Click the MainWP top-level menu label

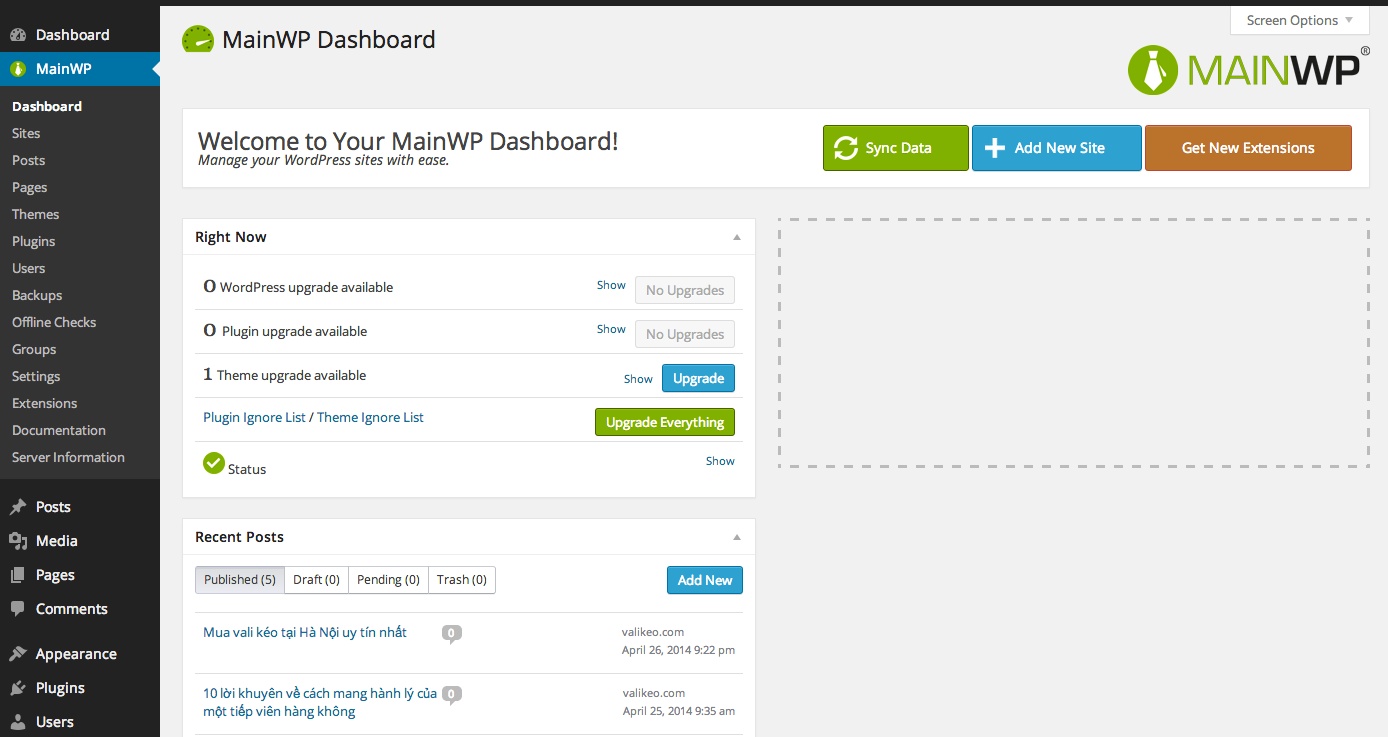pyautogui.click(x=64, y=69)
